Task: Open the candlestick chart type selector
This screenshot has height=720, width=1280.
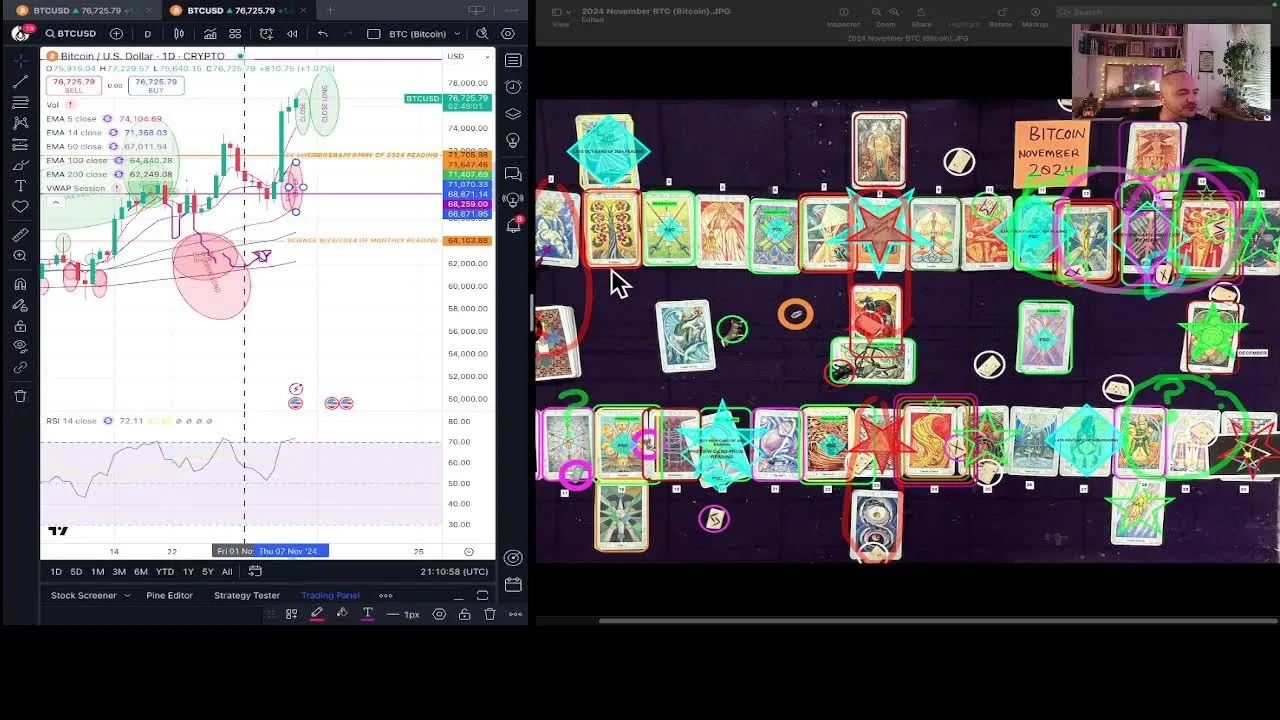Action: pyautogui.click(x=179, y=34)
